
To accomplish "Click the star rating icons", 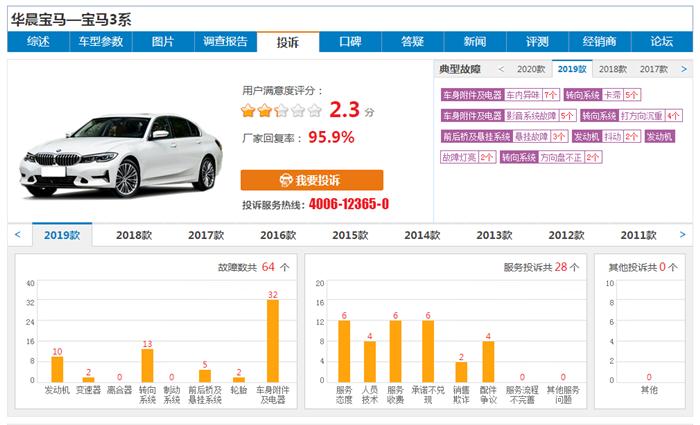I will (281, 110).
